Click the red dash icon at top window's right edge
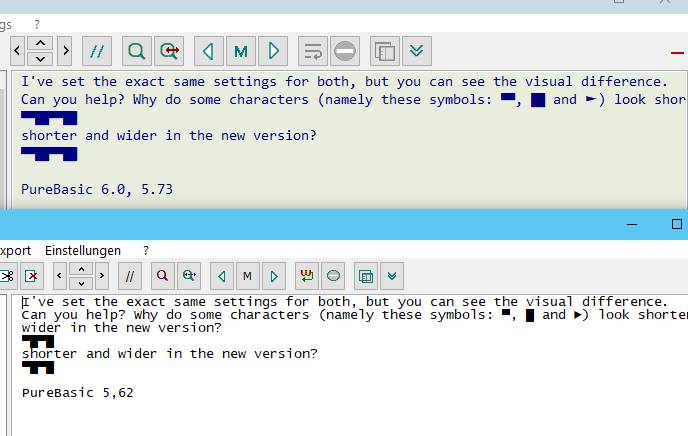 pos(677,53)
